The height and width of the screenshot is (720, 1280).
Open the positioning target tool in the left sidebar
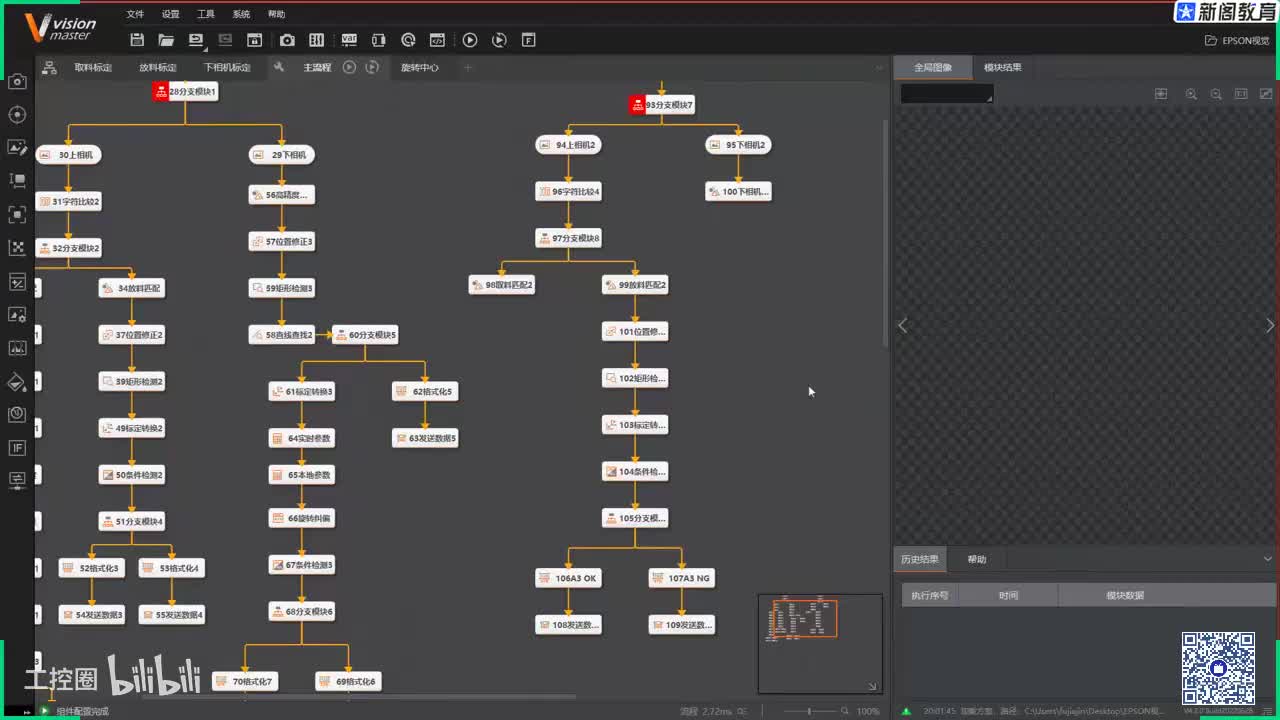pos(17,114)
